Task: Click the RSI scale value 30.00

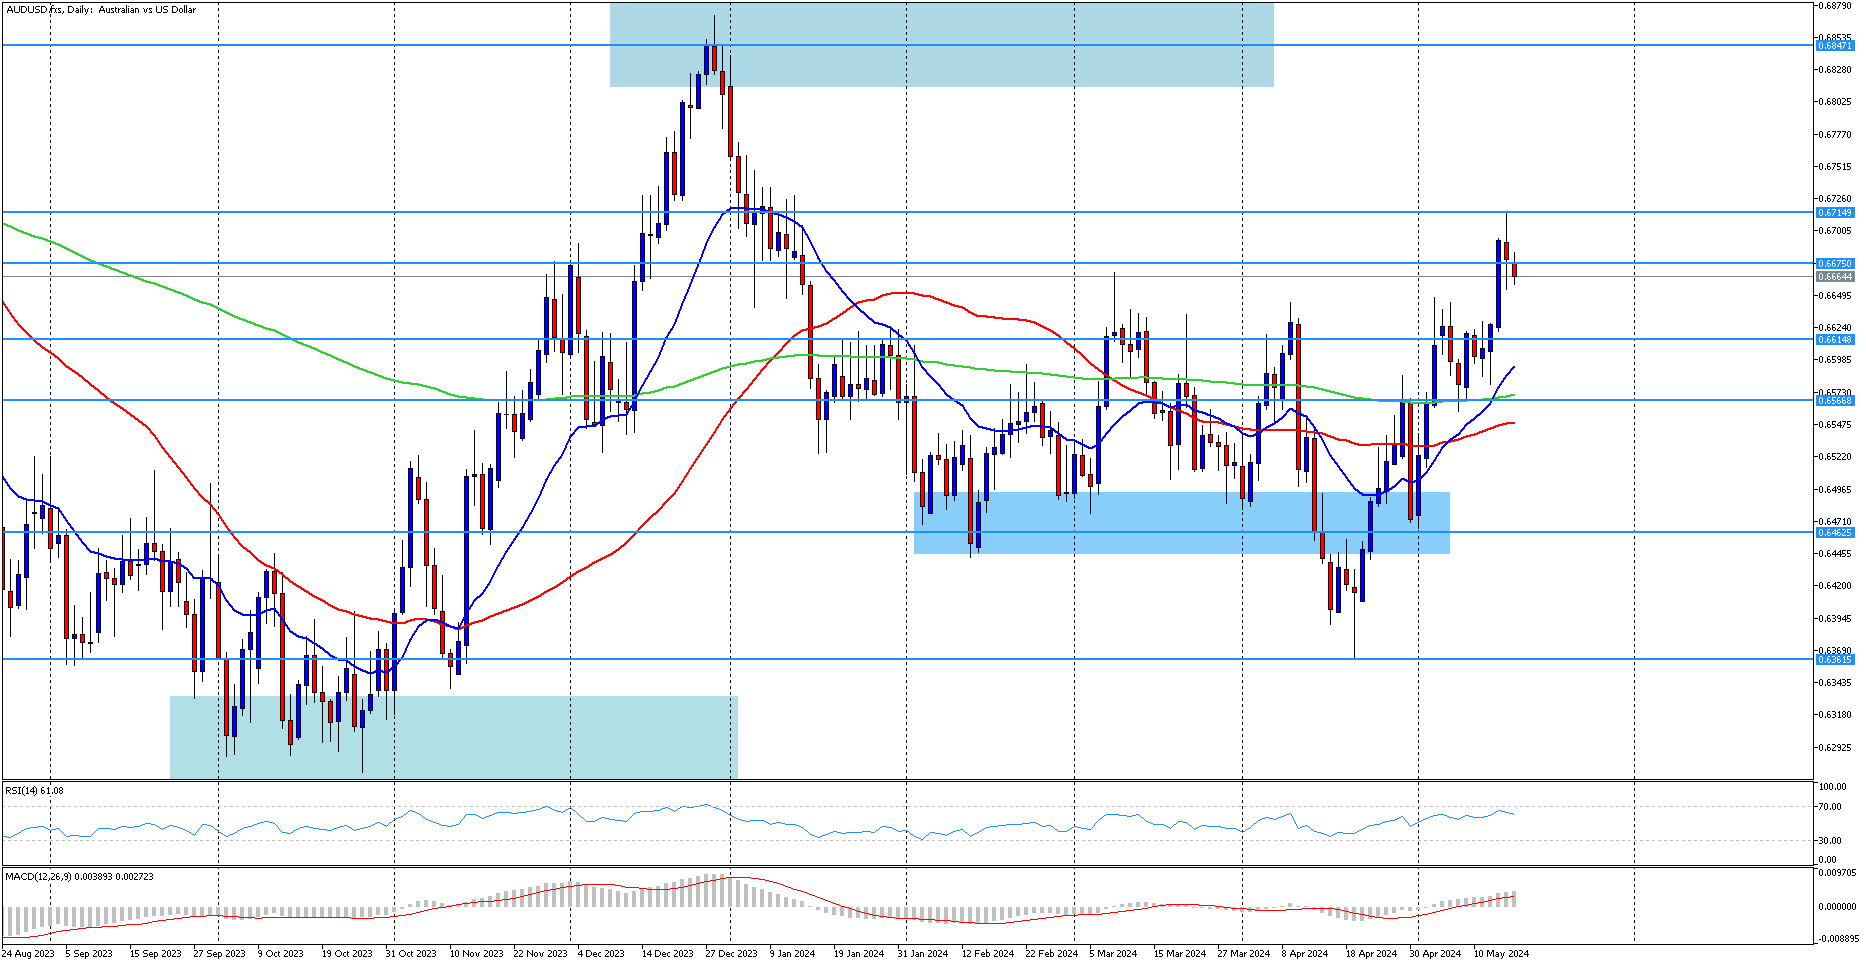Action: click(1830, 840)
